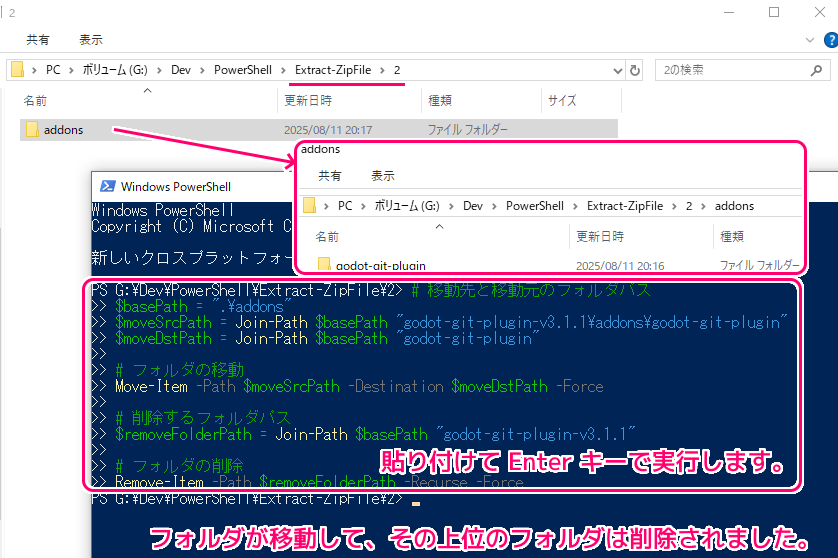Select the godot-git-plugin folder icon
Viewport: 838px width, 558px height.
pyautogui.click(x=324, y=266)
